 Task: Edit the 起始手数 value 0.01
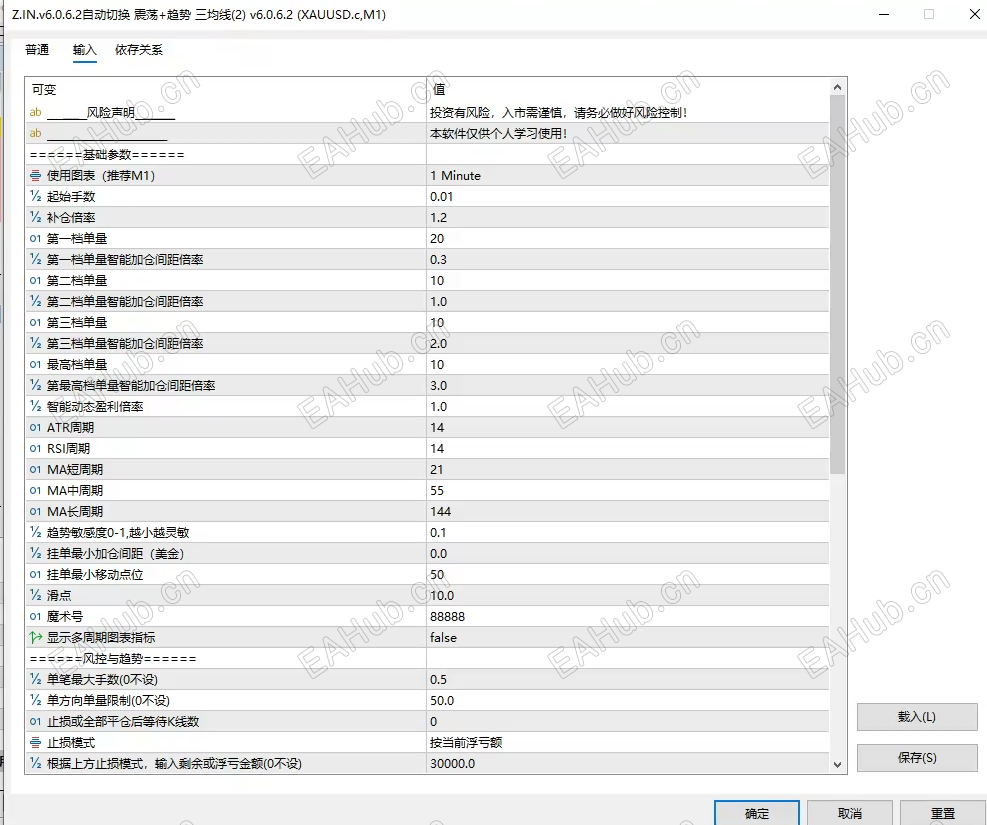[x=628, y=196]
